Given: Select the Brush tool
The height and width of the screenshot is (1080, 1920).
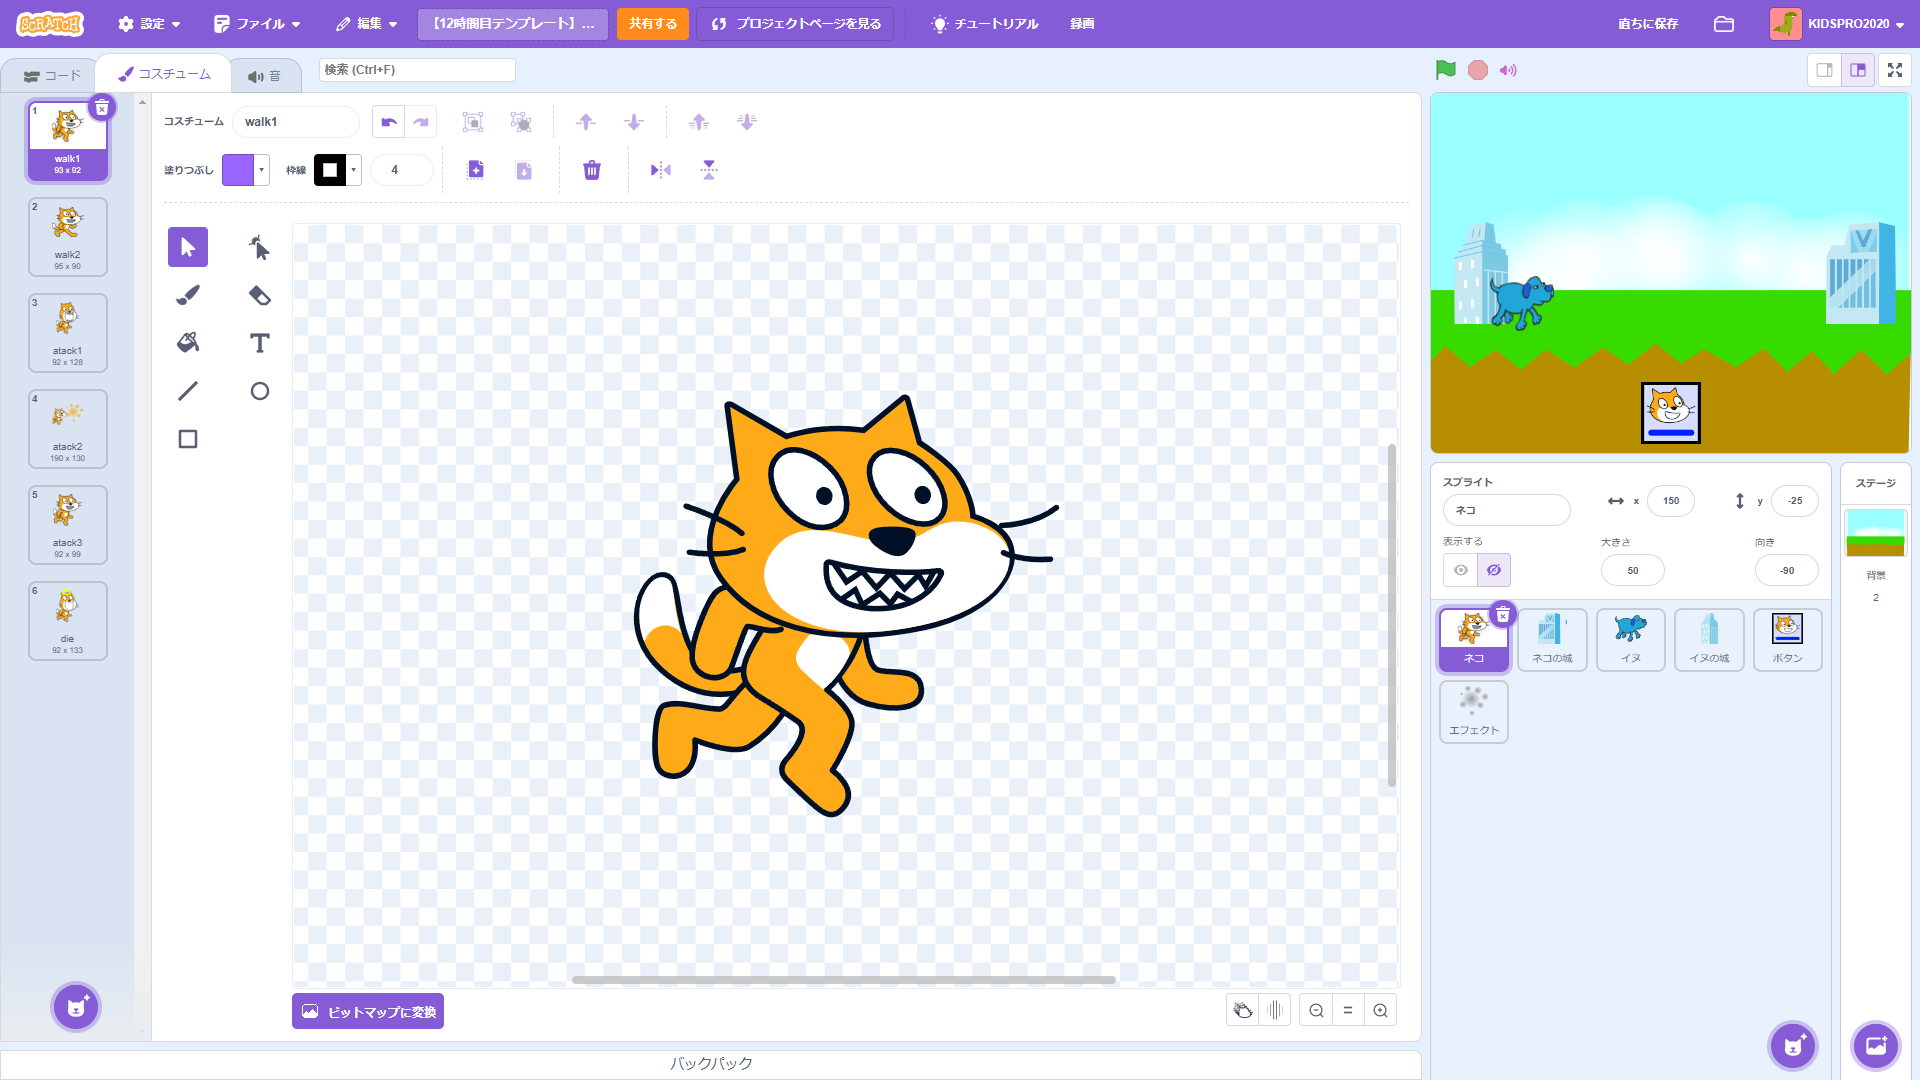Looking at the screenshot, I should coord(188,295).
